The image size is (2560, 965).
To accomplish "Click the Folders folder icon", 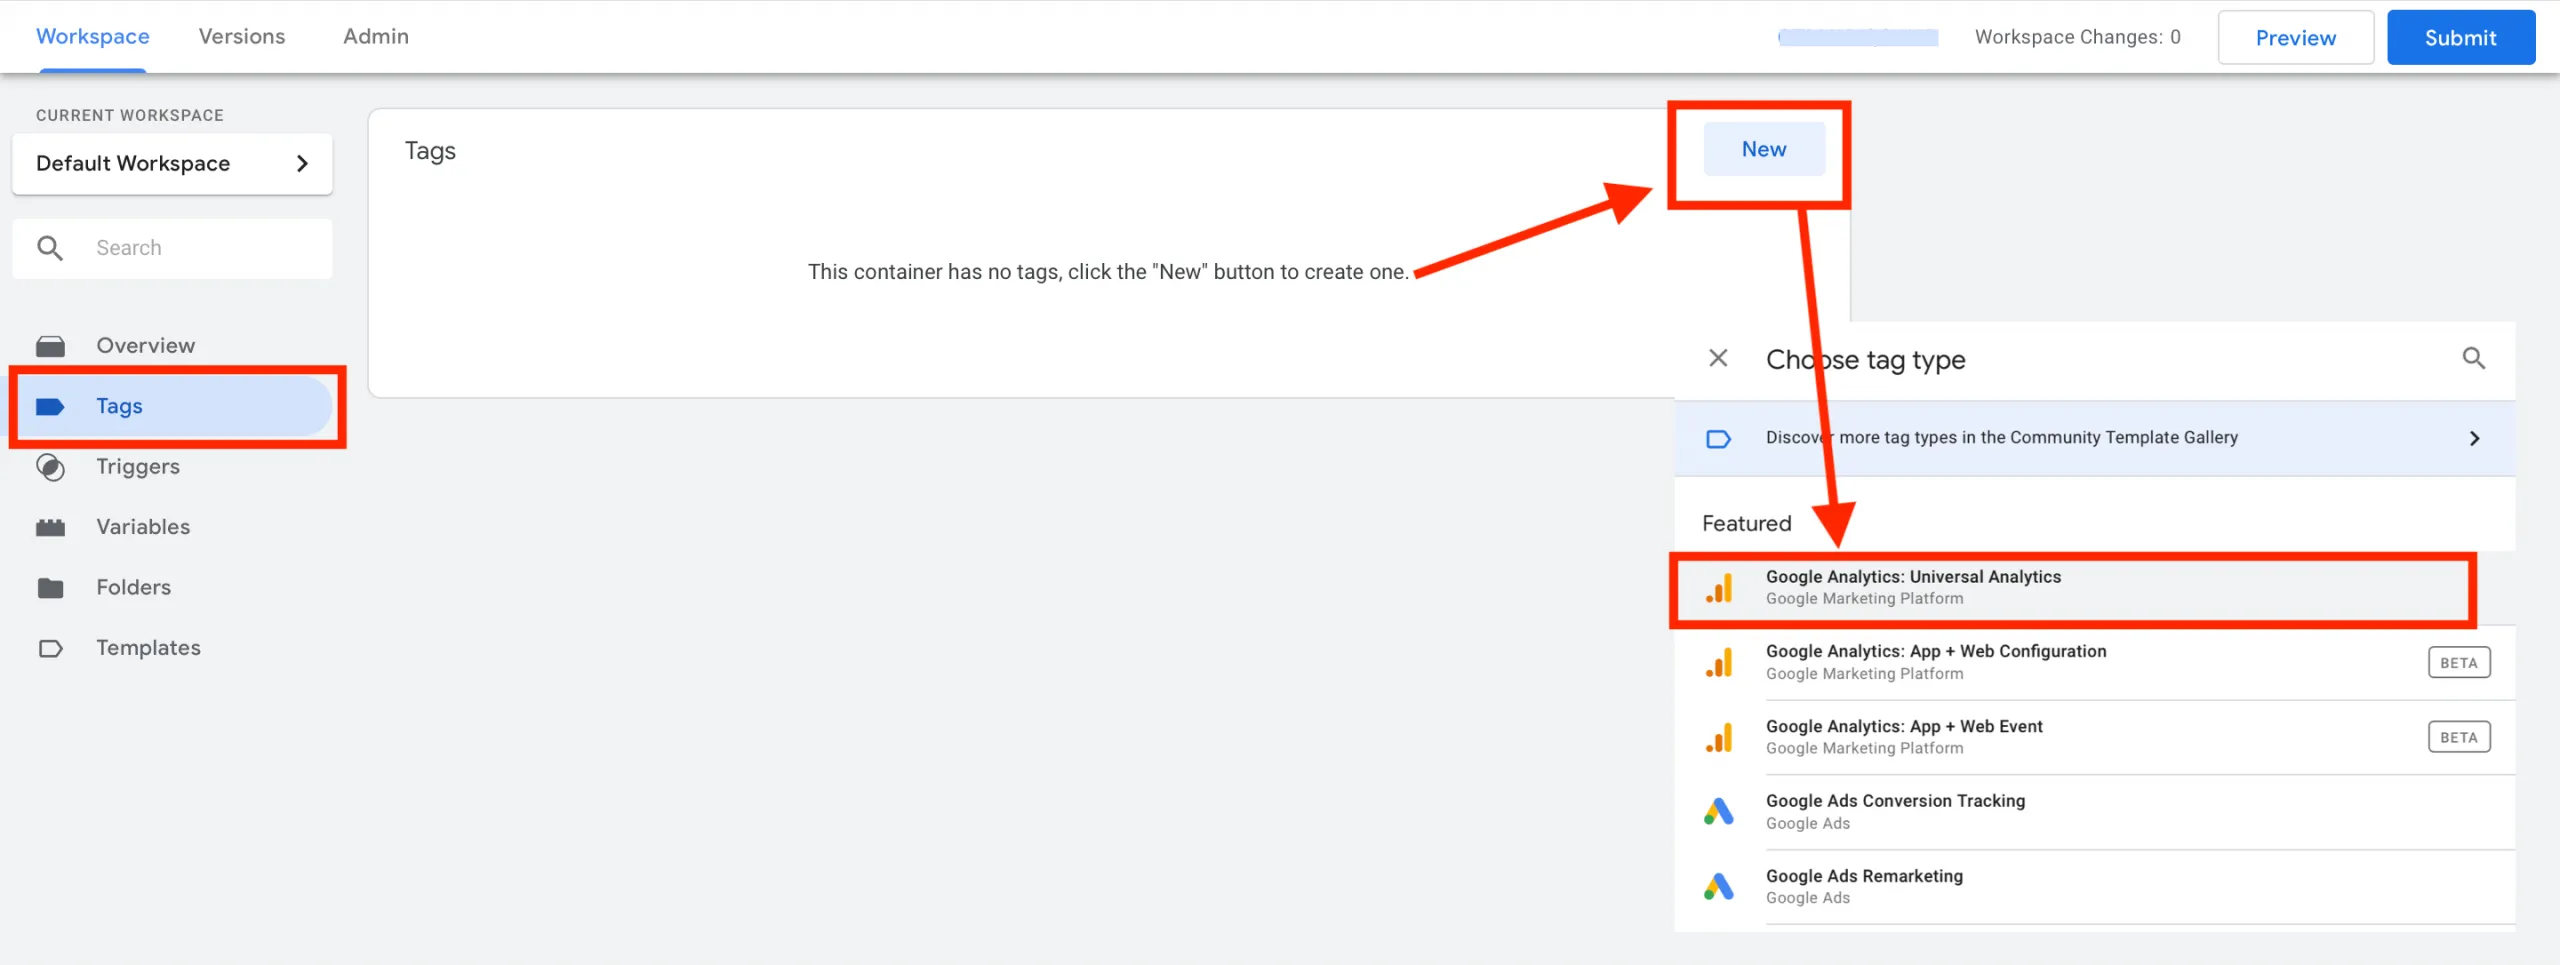I will 50,588.
